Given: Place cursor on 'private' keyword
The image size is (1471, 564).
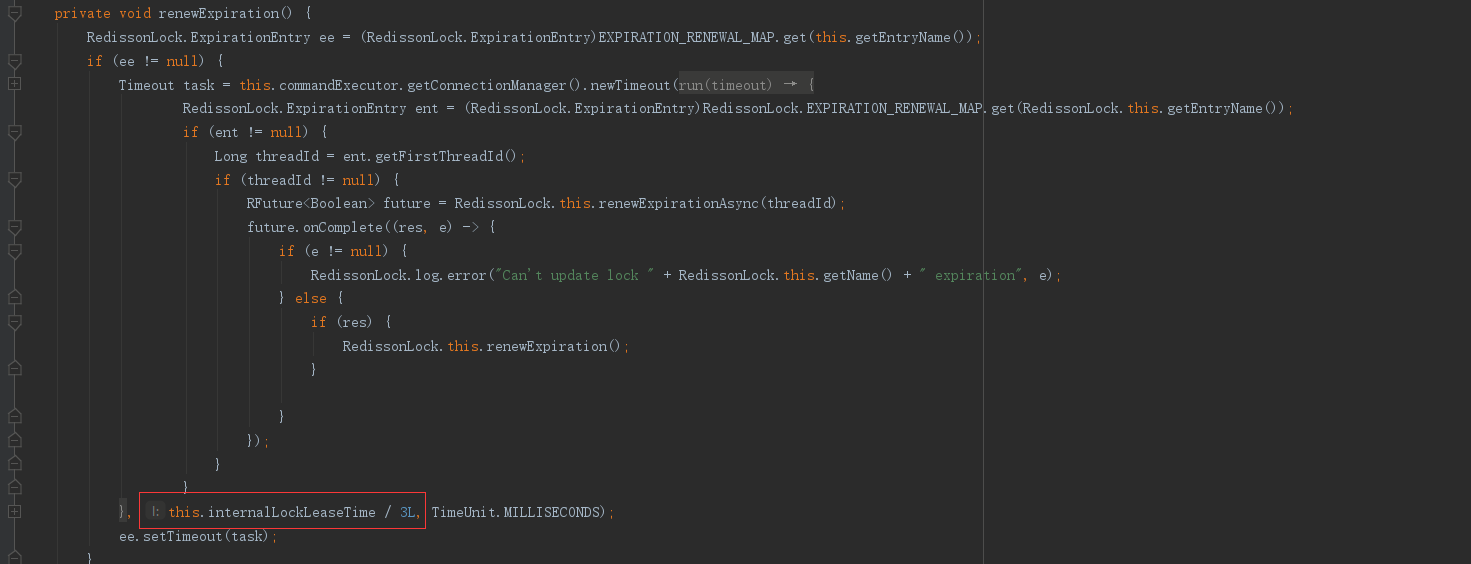Looking at the screenshot, I should (82, 13).
